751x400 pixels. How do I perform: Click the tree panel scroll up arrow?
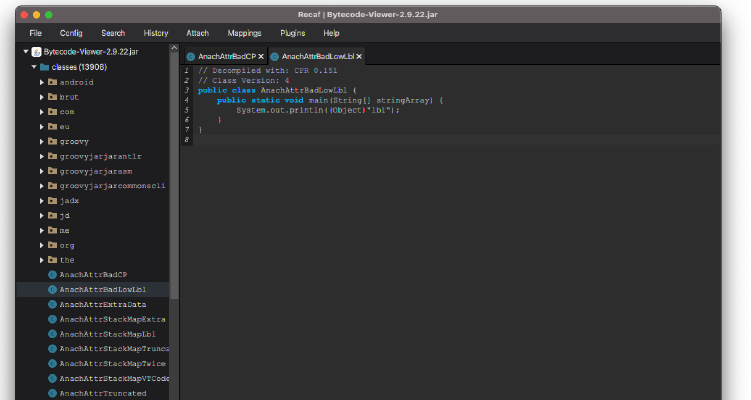pos(174,48)
